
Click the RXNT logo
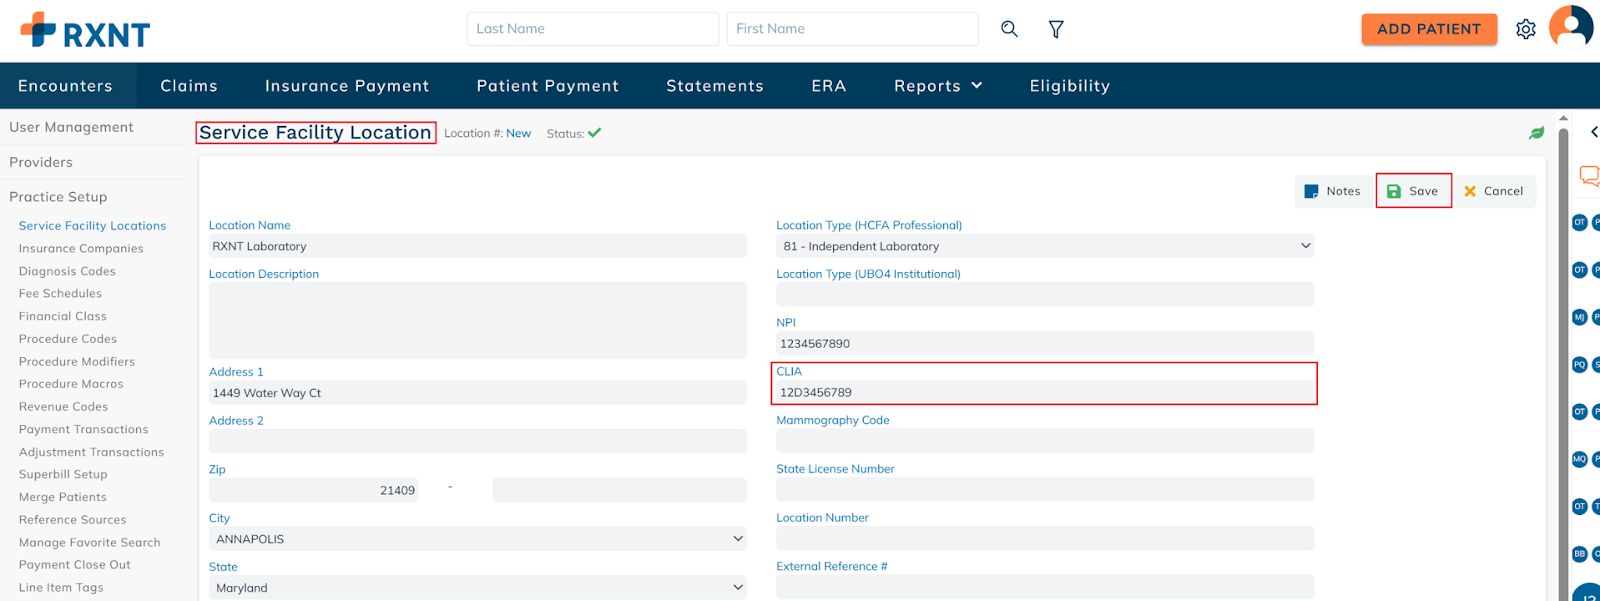(85, 31)
